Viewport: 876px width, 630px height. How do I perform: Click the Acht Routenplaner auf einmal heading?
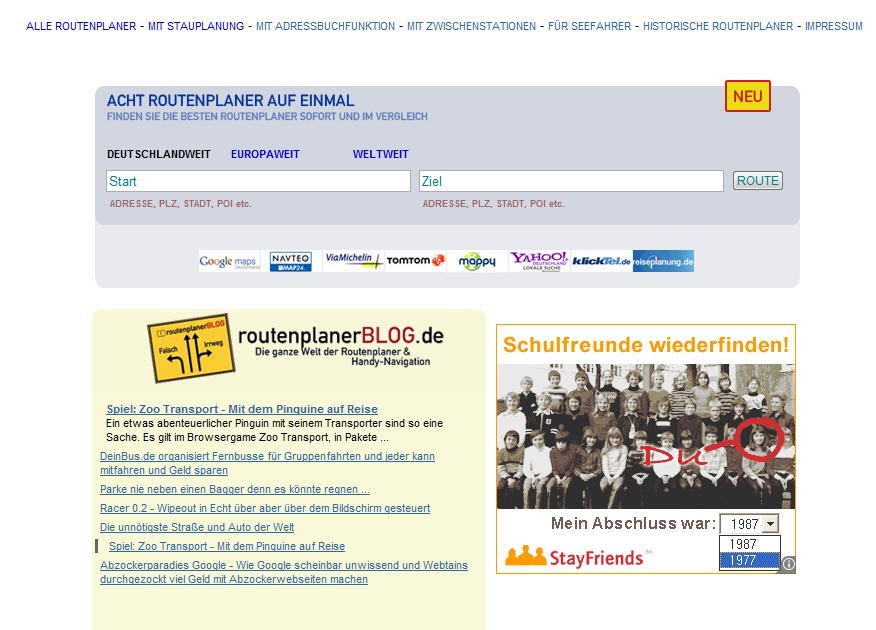230,101
